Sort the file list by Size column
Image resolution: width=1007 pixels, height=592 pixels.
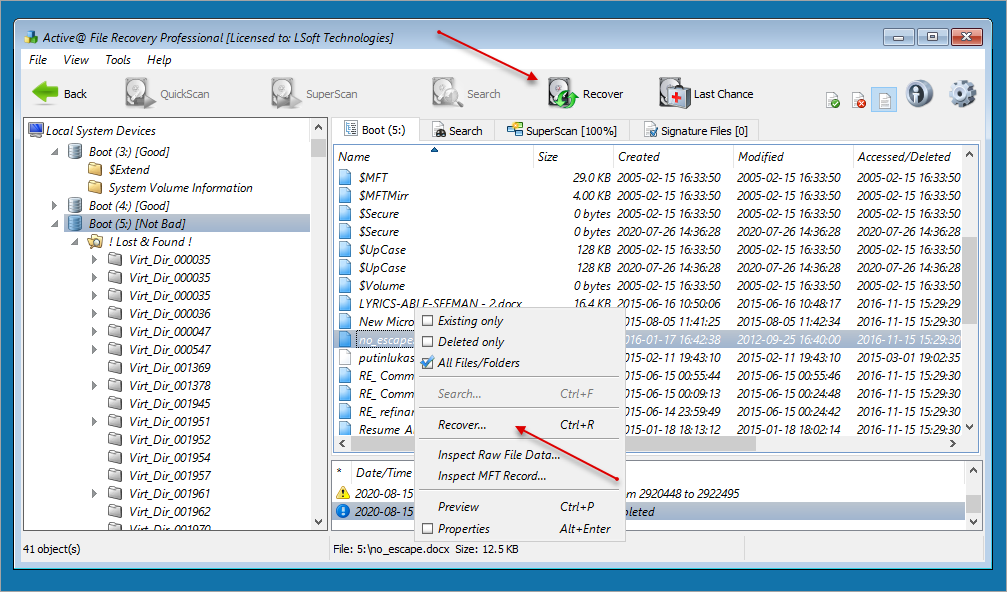point(573,157)
